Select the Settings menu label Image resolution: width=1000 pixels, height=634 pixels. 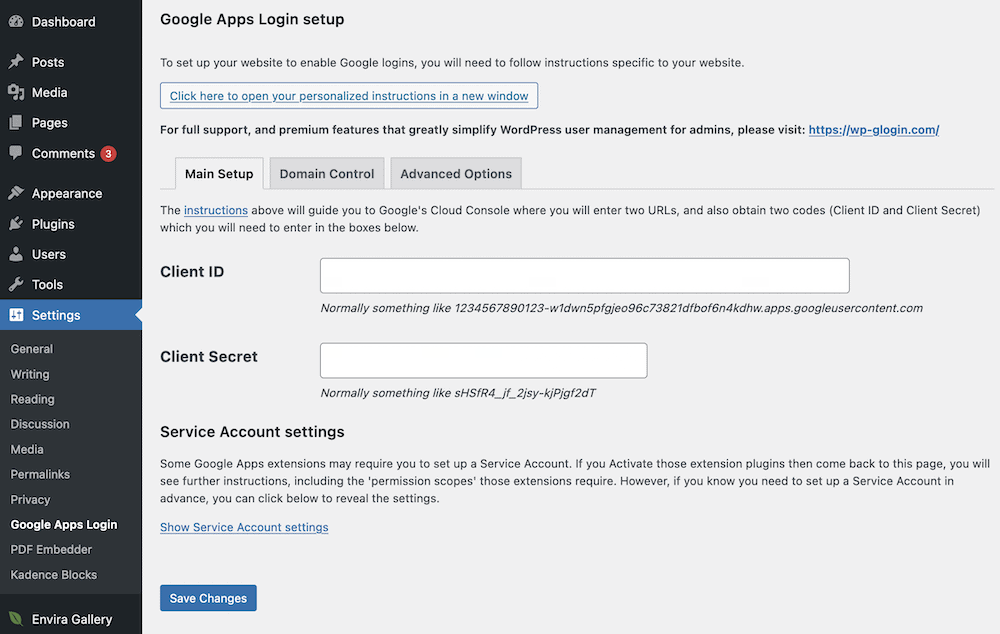click(x=56, y=315)
